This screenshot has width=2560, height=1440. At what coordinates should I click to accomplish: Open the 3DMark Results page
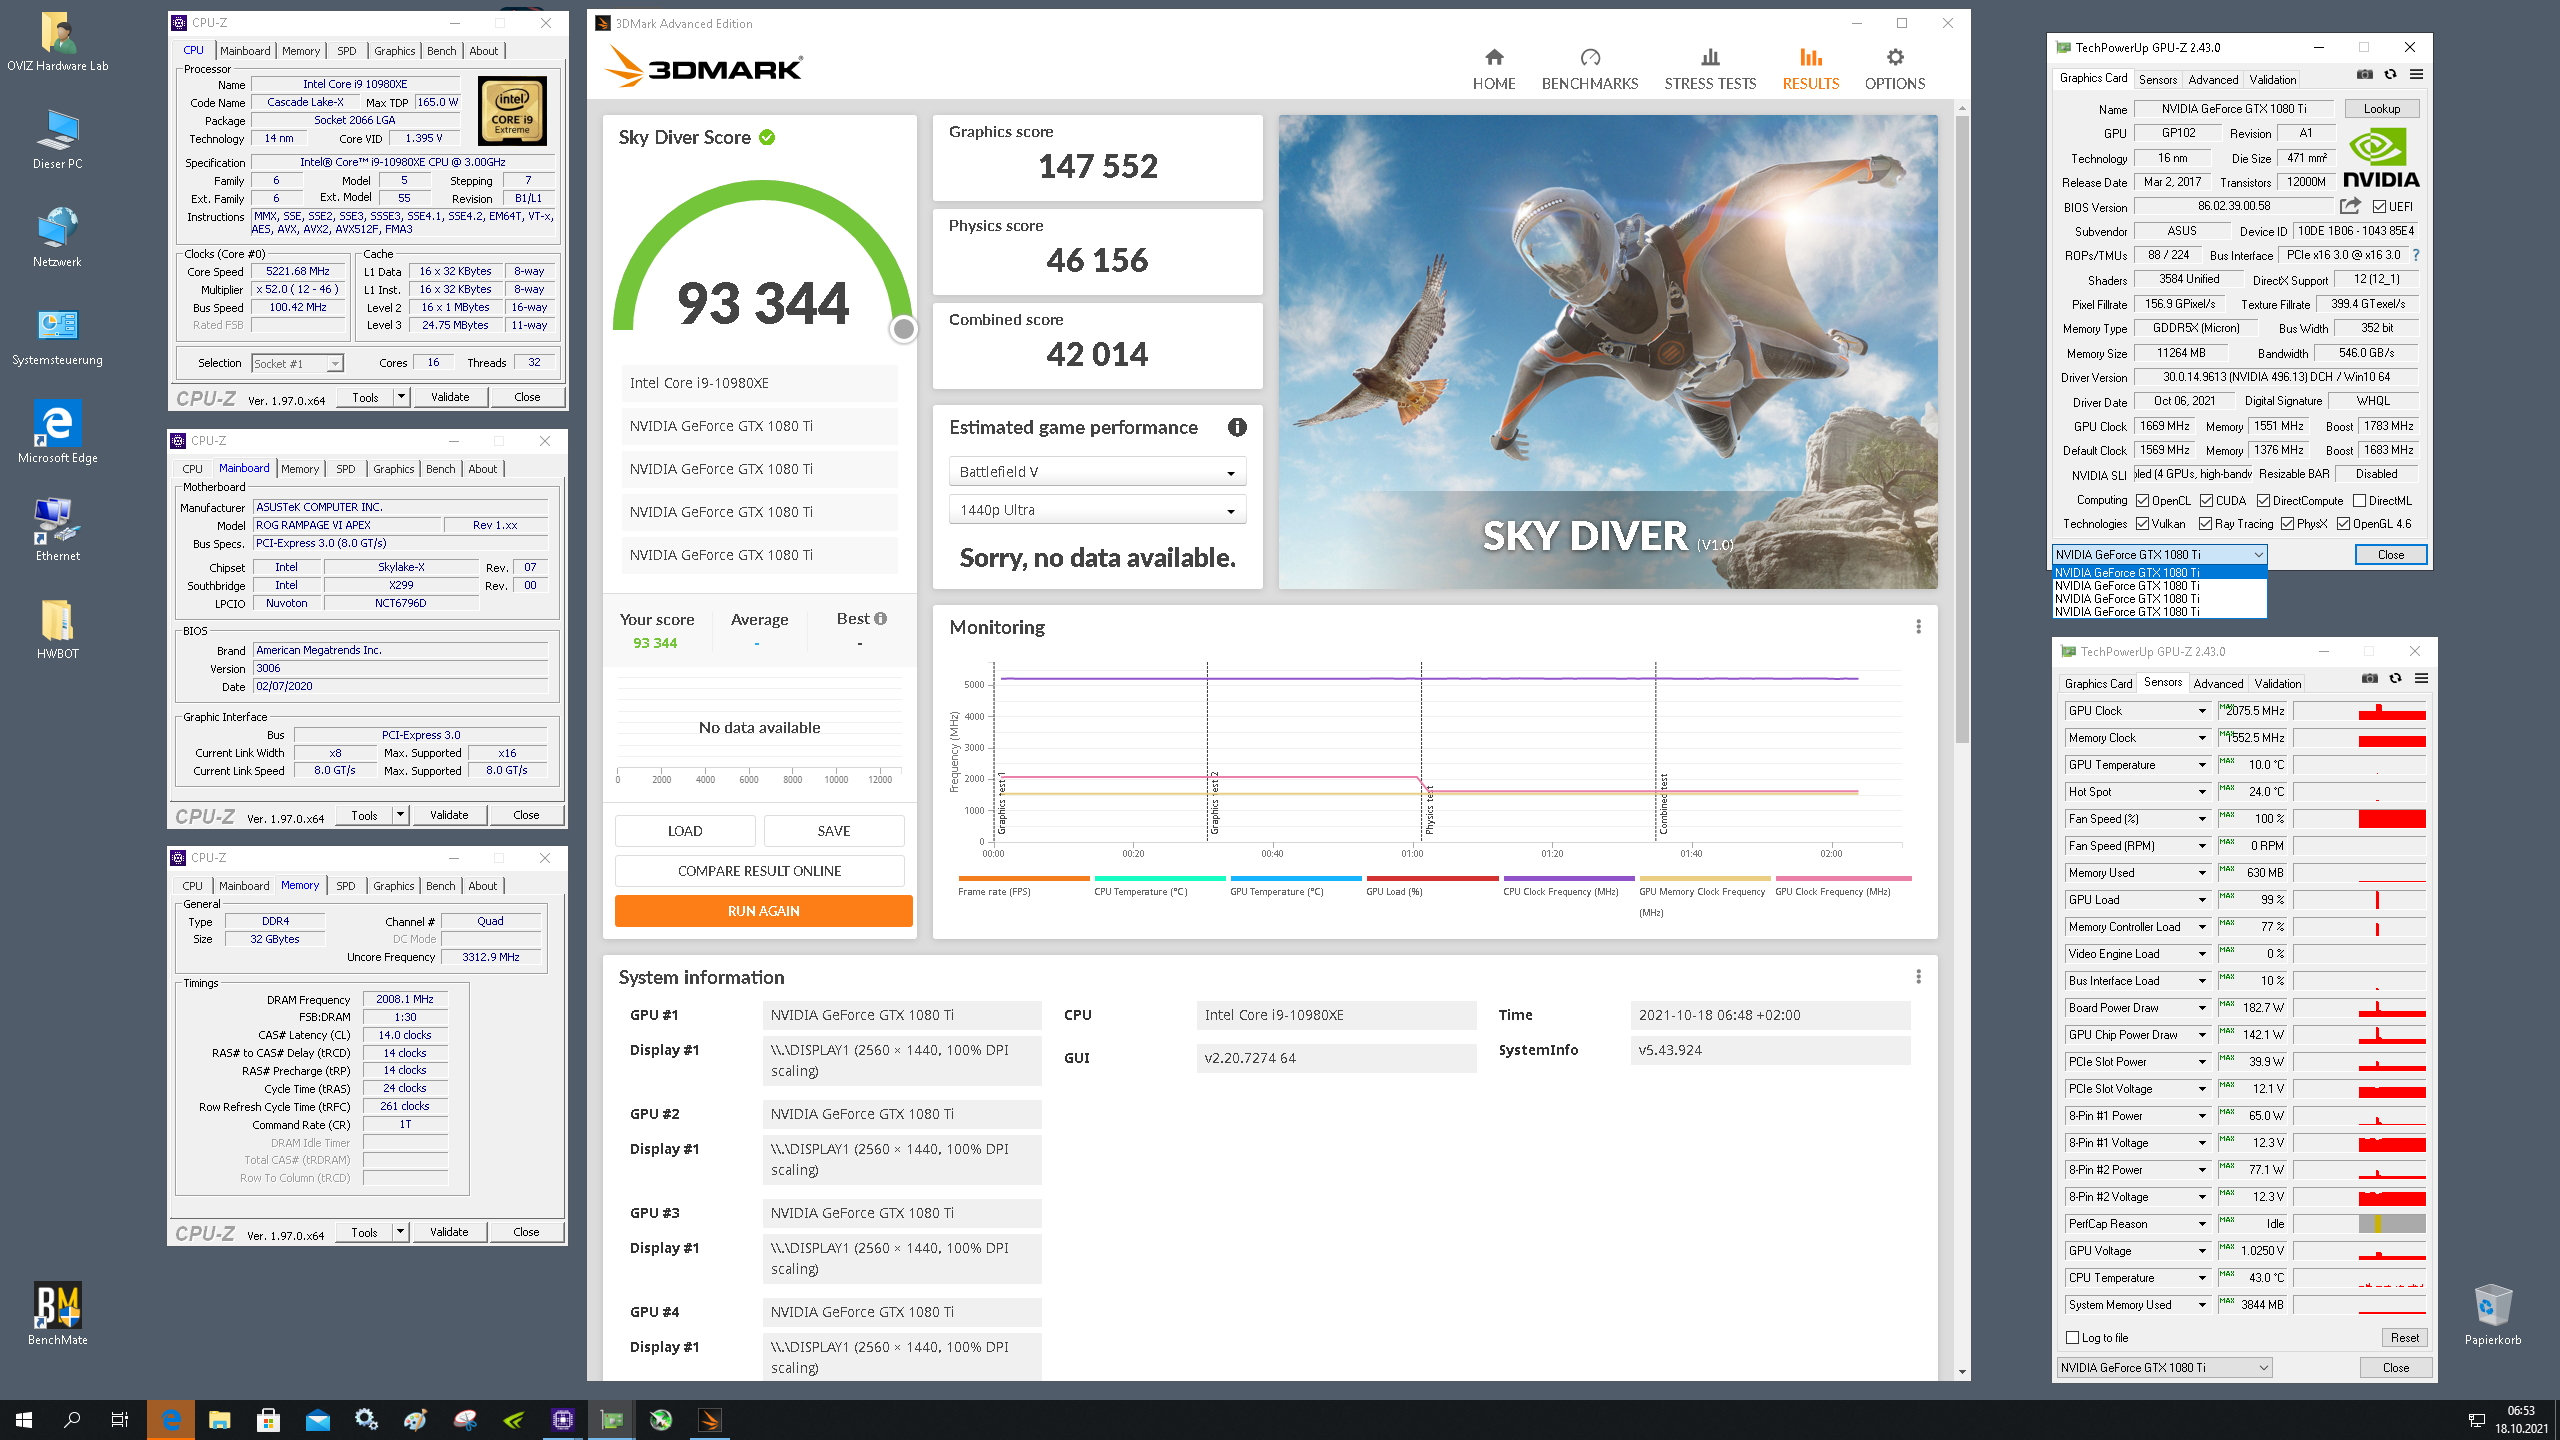(x=1811, y=69)
